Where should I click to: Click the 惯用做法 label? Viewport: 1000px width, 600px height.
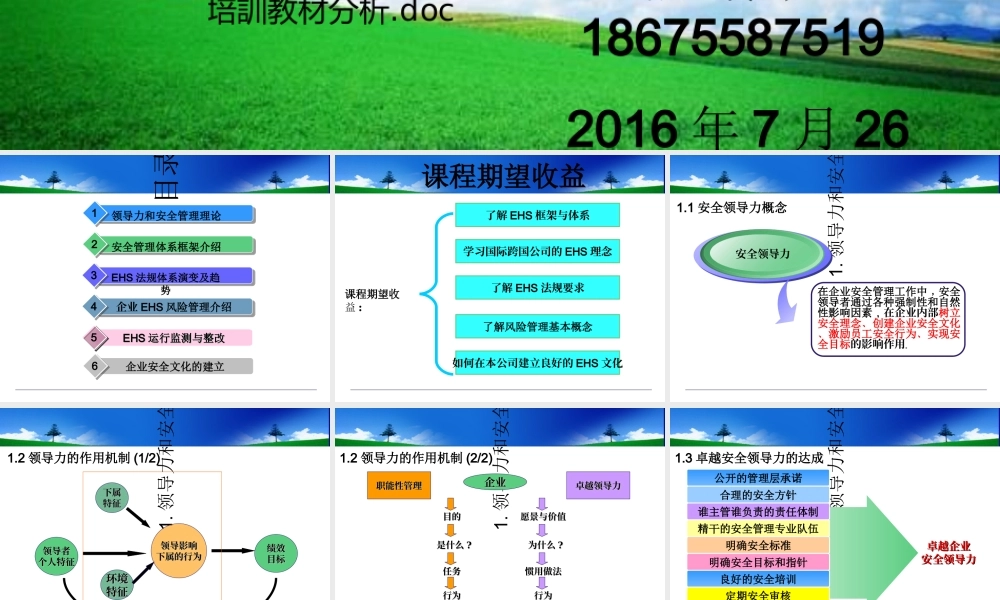click(x=543, y=571)
